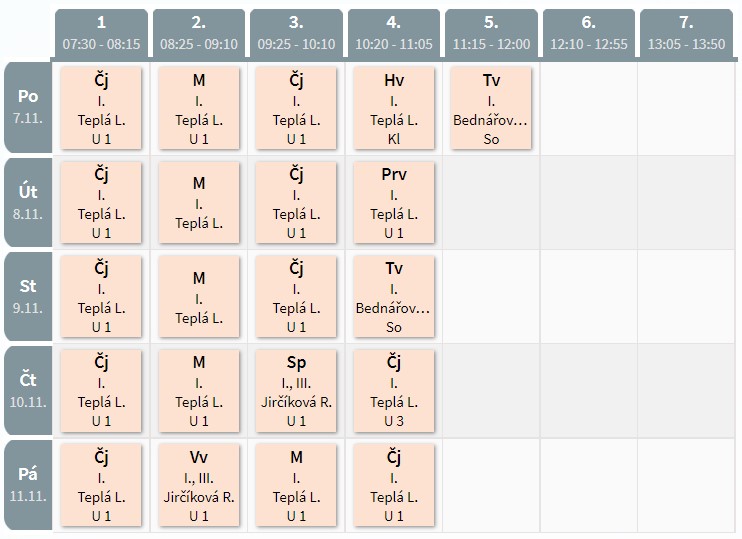742x539 pixels.
Task: Open Monday's Hv lesson in room Kl
Action: pyautogui.click(x=394, y=108)
